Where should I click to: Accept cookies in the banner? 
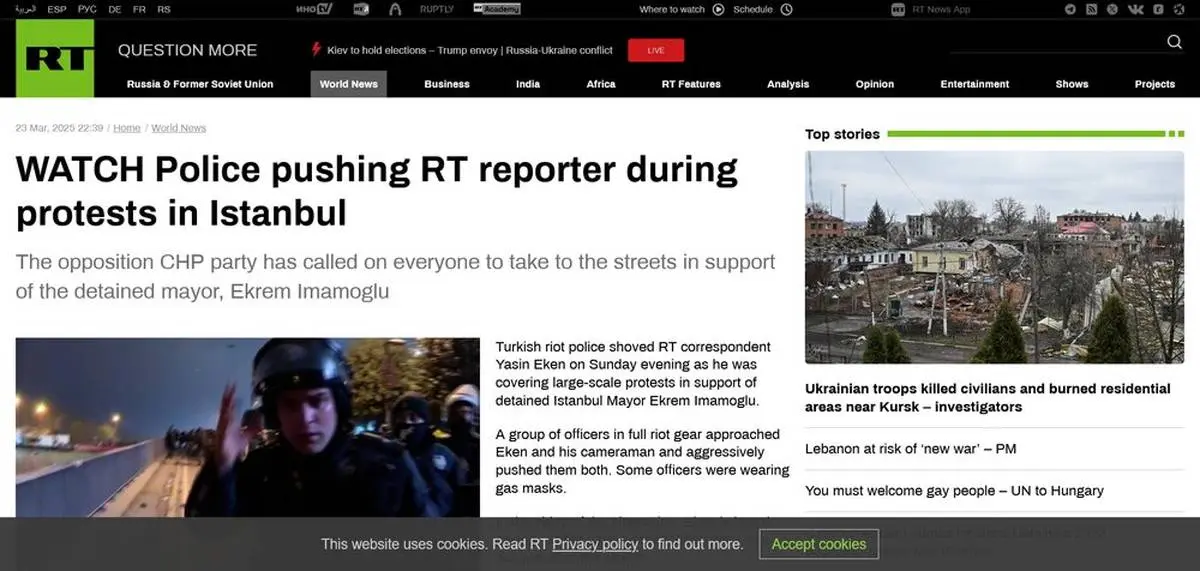pyautogui.click(x=818, y=544)
